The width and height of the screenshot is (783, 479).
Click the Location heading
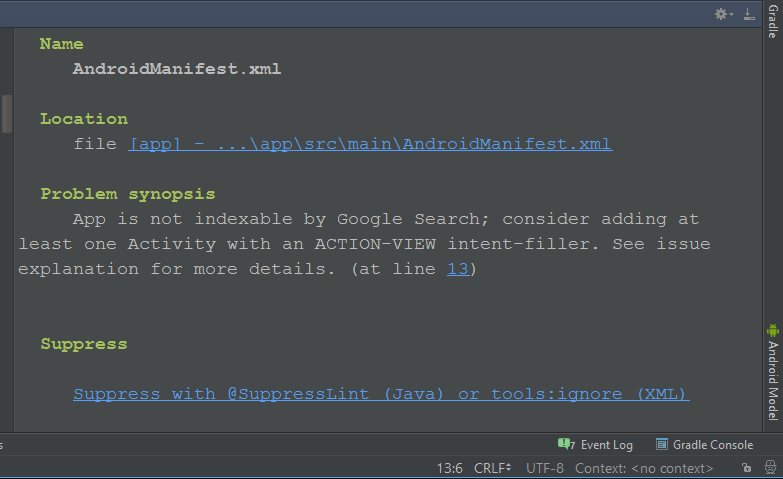tap(84, 119)
